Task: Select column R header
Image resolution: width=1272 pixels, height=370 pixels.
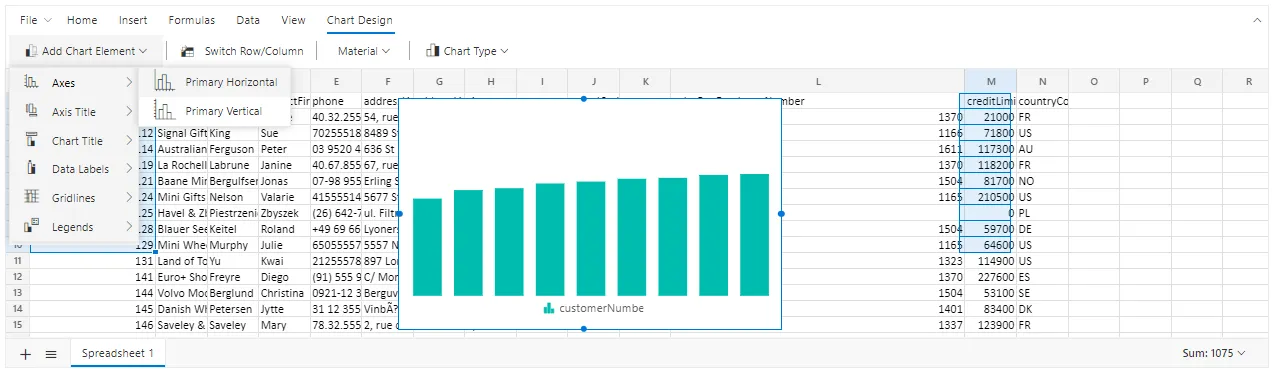Action: (1249, 81)
